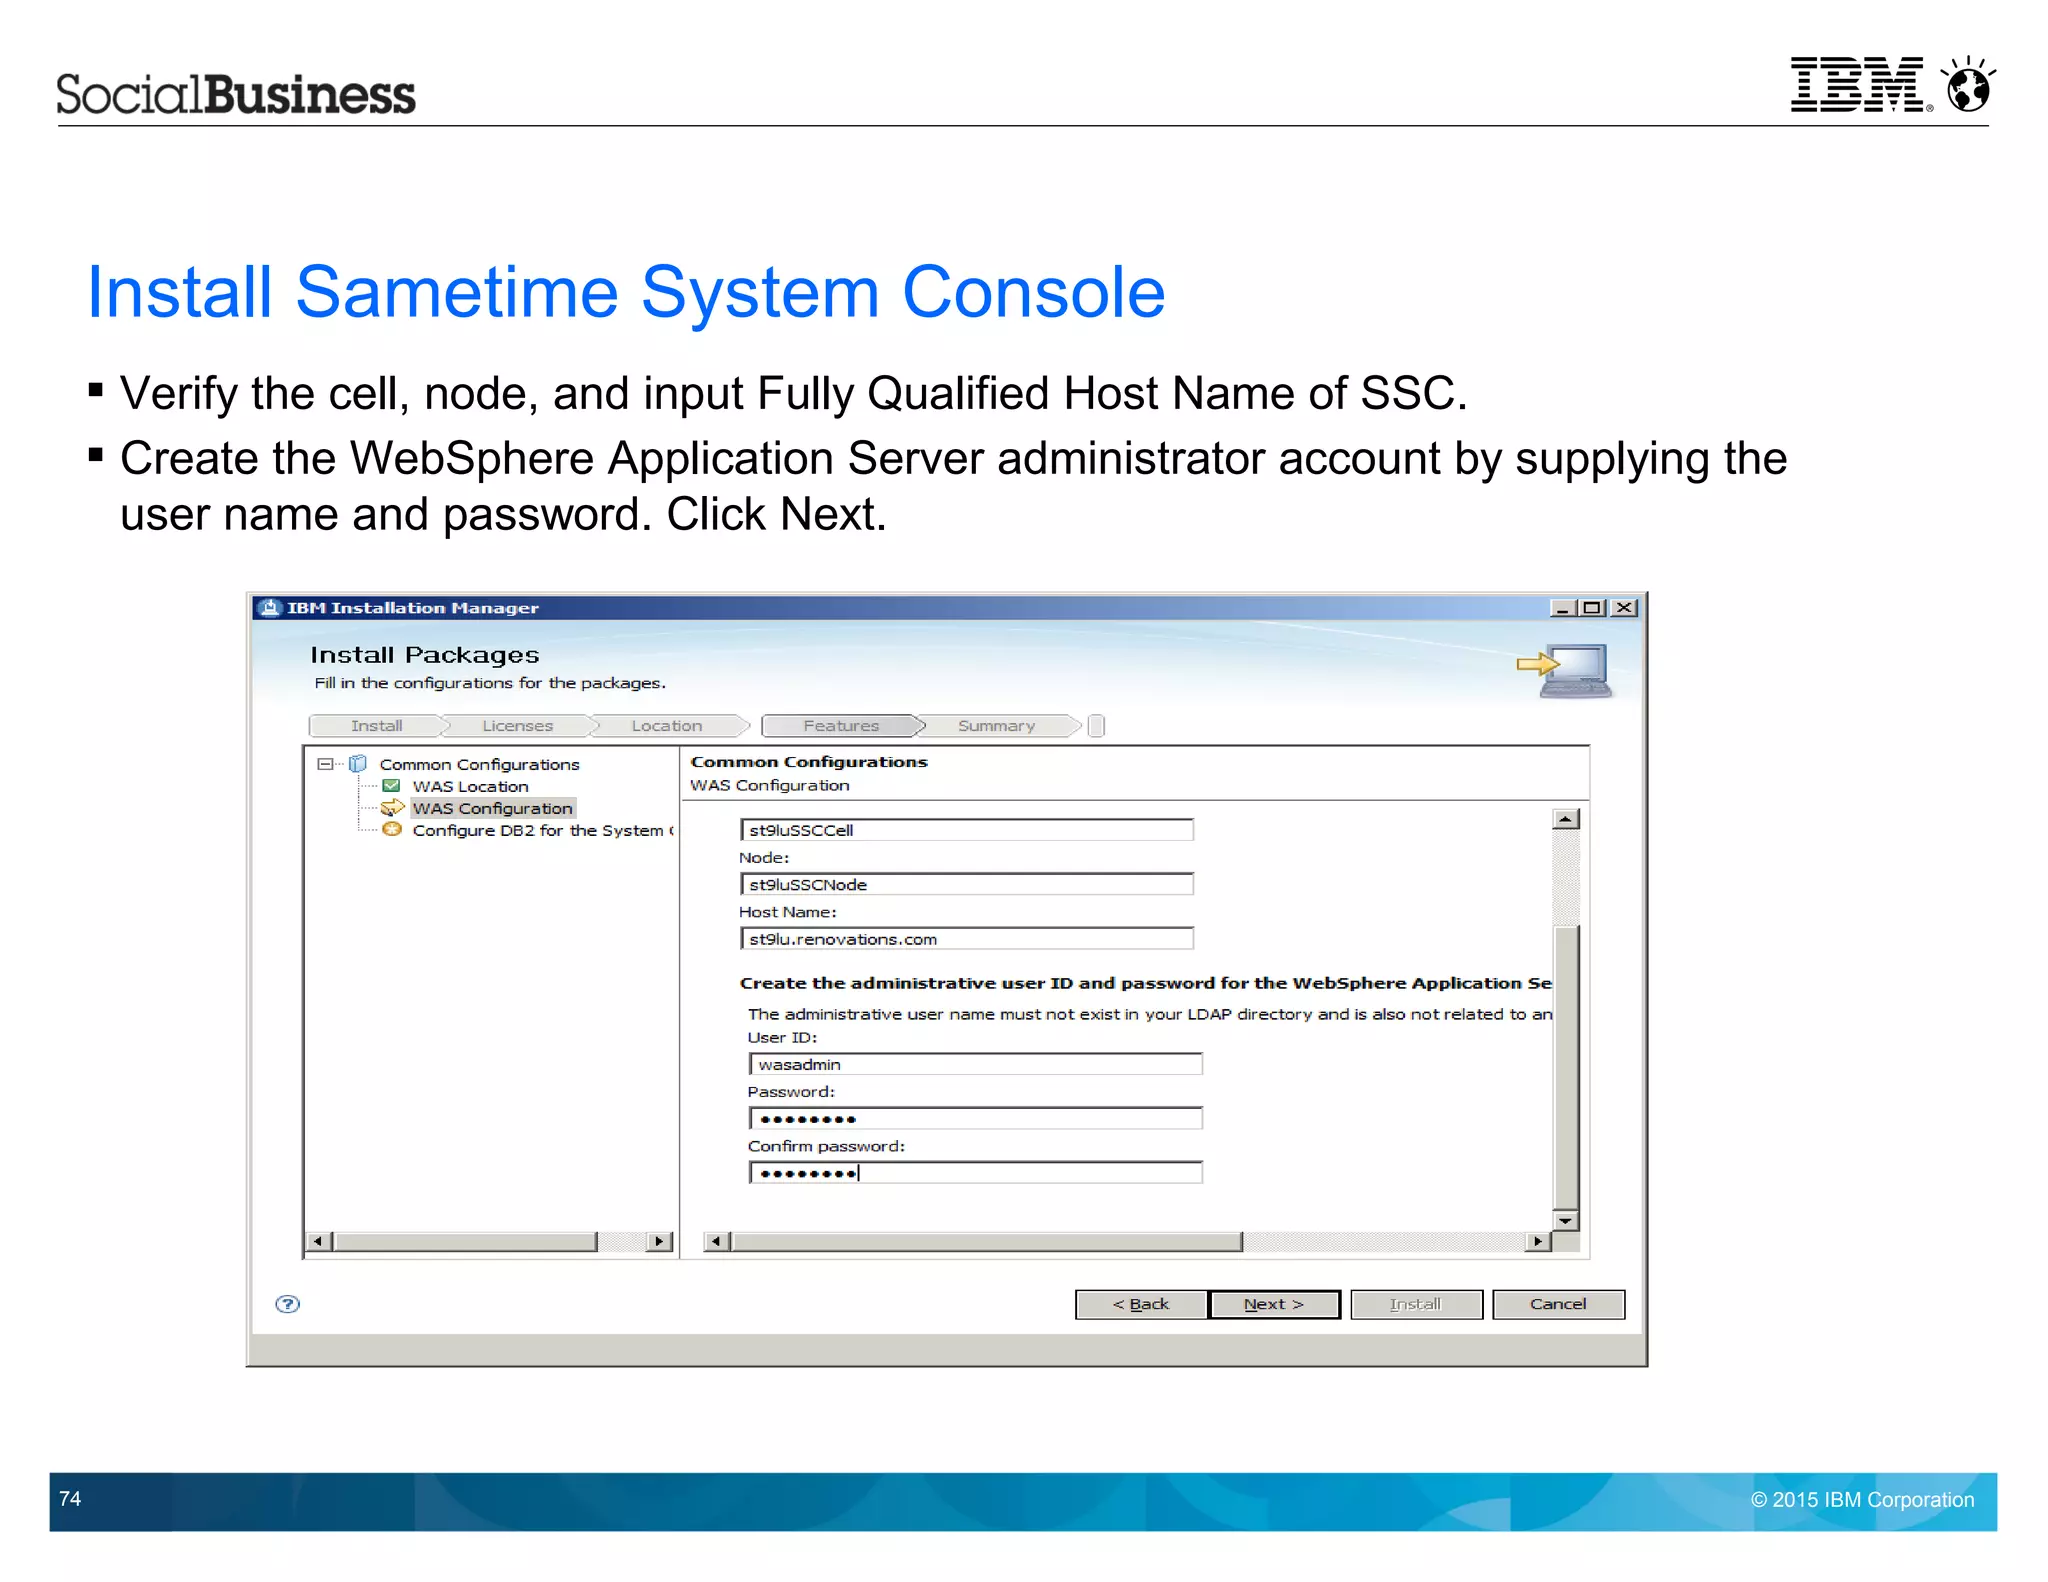Click right pane horizontal scrollbar thumb
The height and width of the screenshot is (1582, 2048).
986,1242
